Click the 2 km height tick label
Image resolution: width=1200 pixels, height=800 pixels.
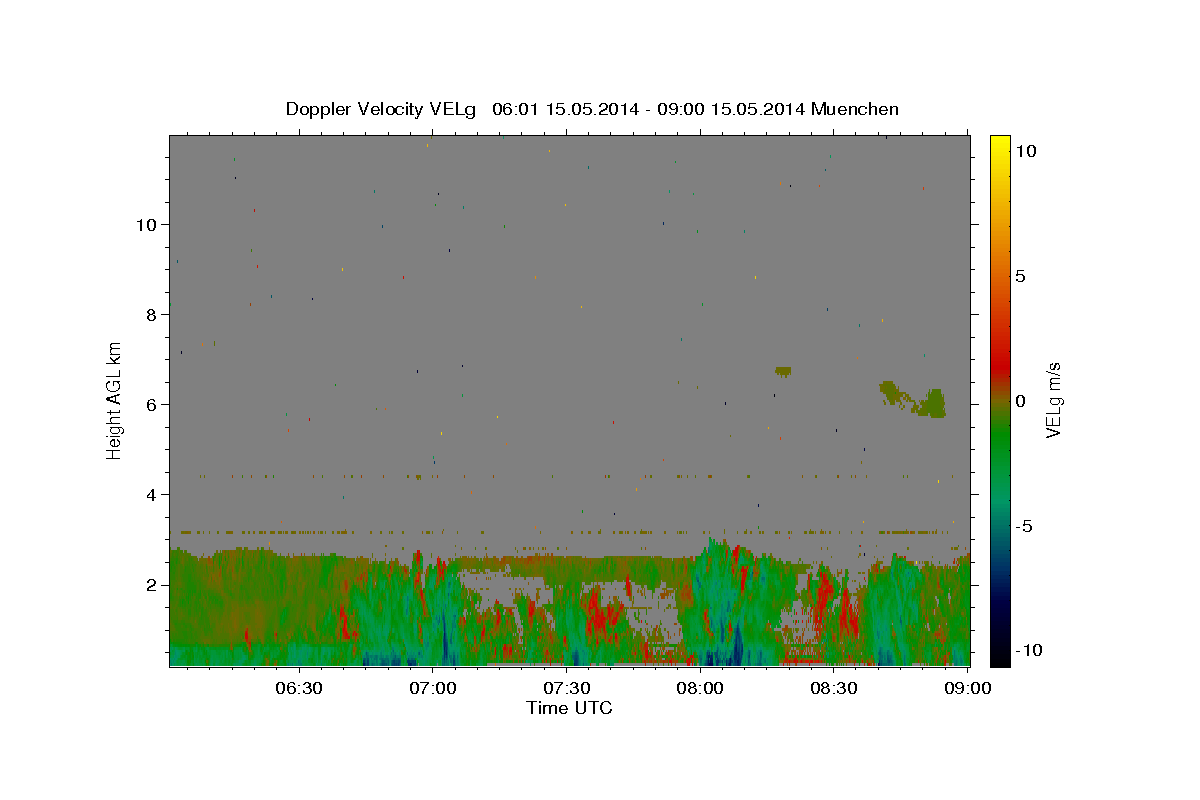pos(151,584)
